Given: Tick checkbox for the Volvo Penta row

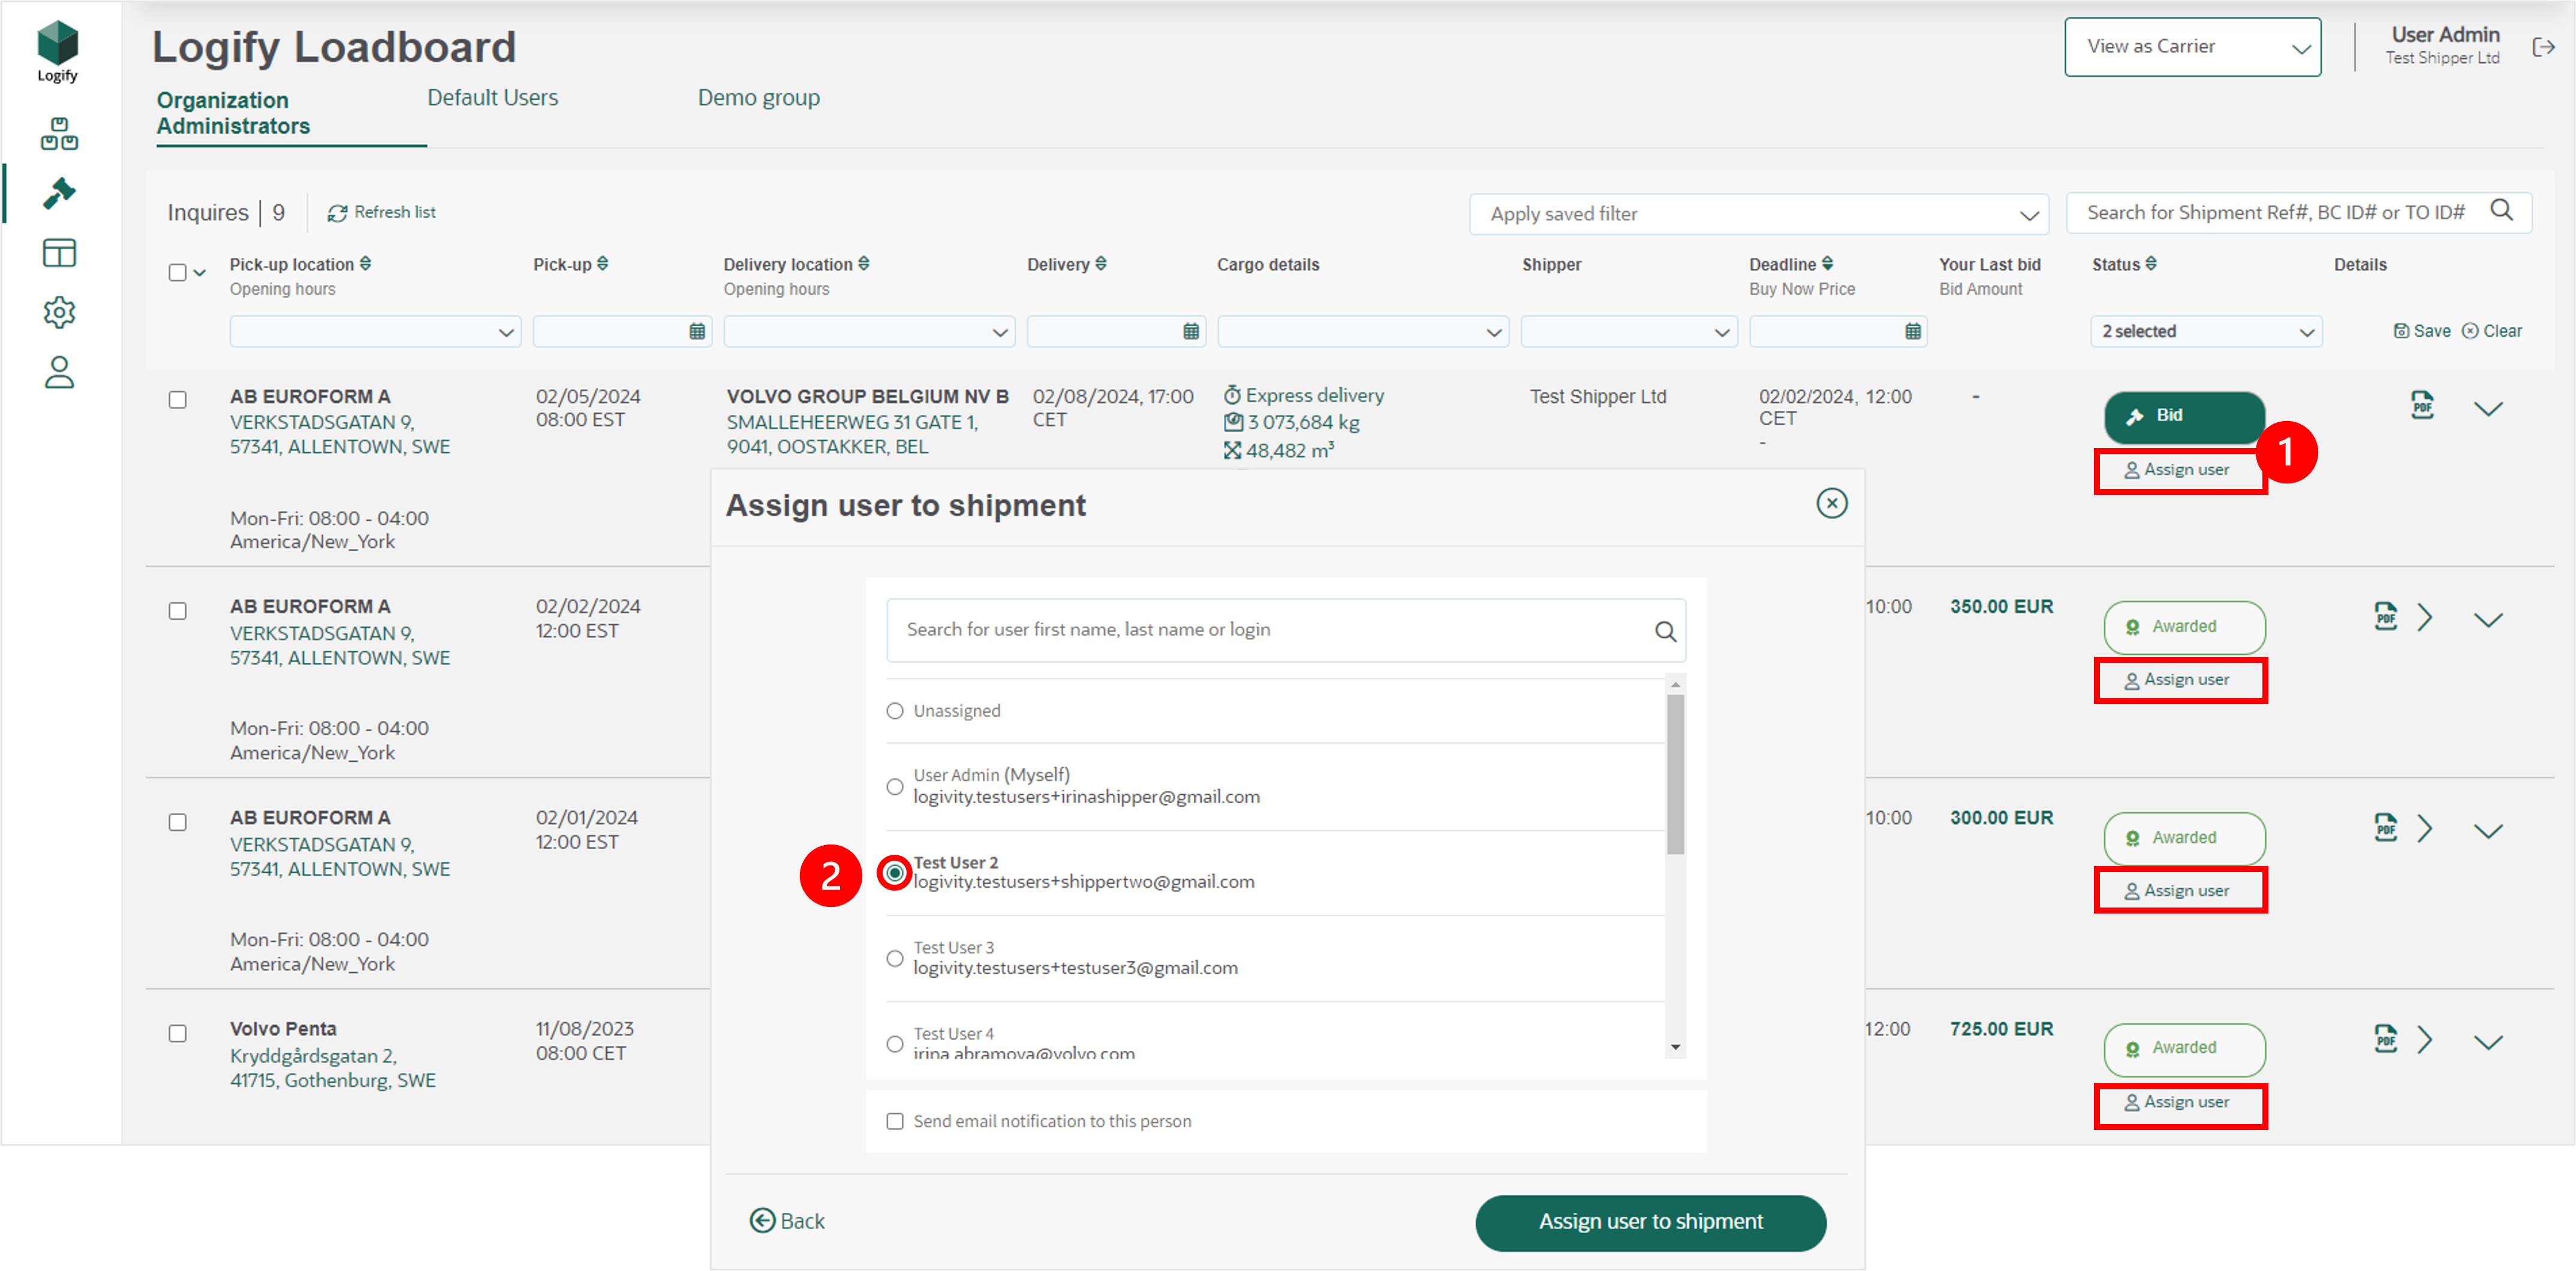Looking at the screenshot, I should 177,1033.
